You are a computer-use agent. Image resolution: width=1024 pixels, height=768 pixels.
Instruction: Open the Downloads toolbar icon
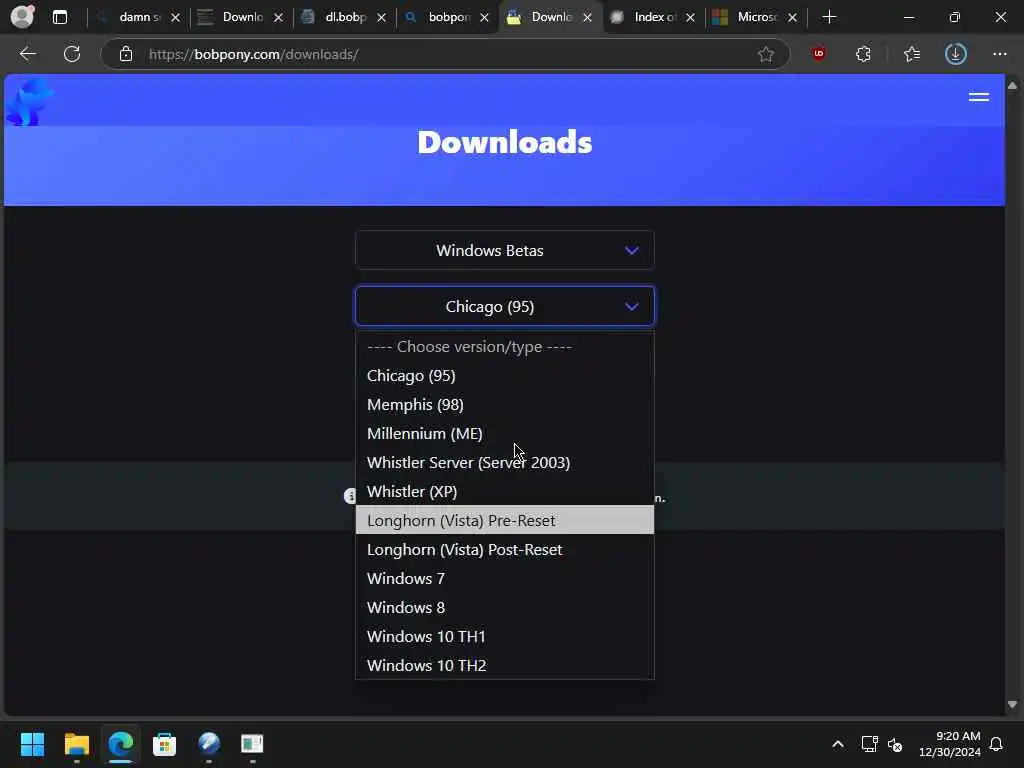[955, 54]
